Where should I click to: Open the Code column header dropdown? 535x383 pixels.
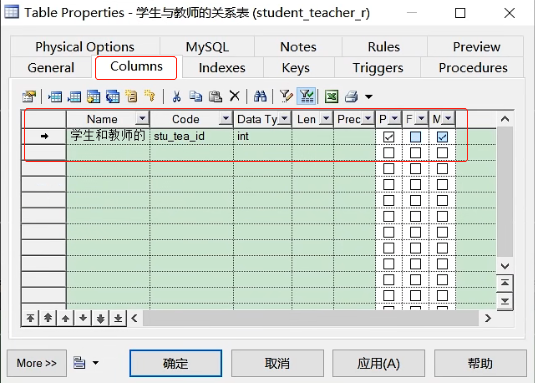click(x=225, y=118)
